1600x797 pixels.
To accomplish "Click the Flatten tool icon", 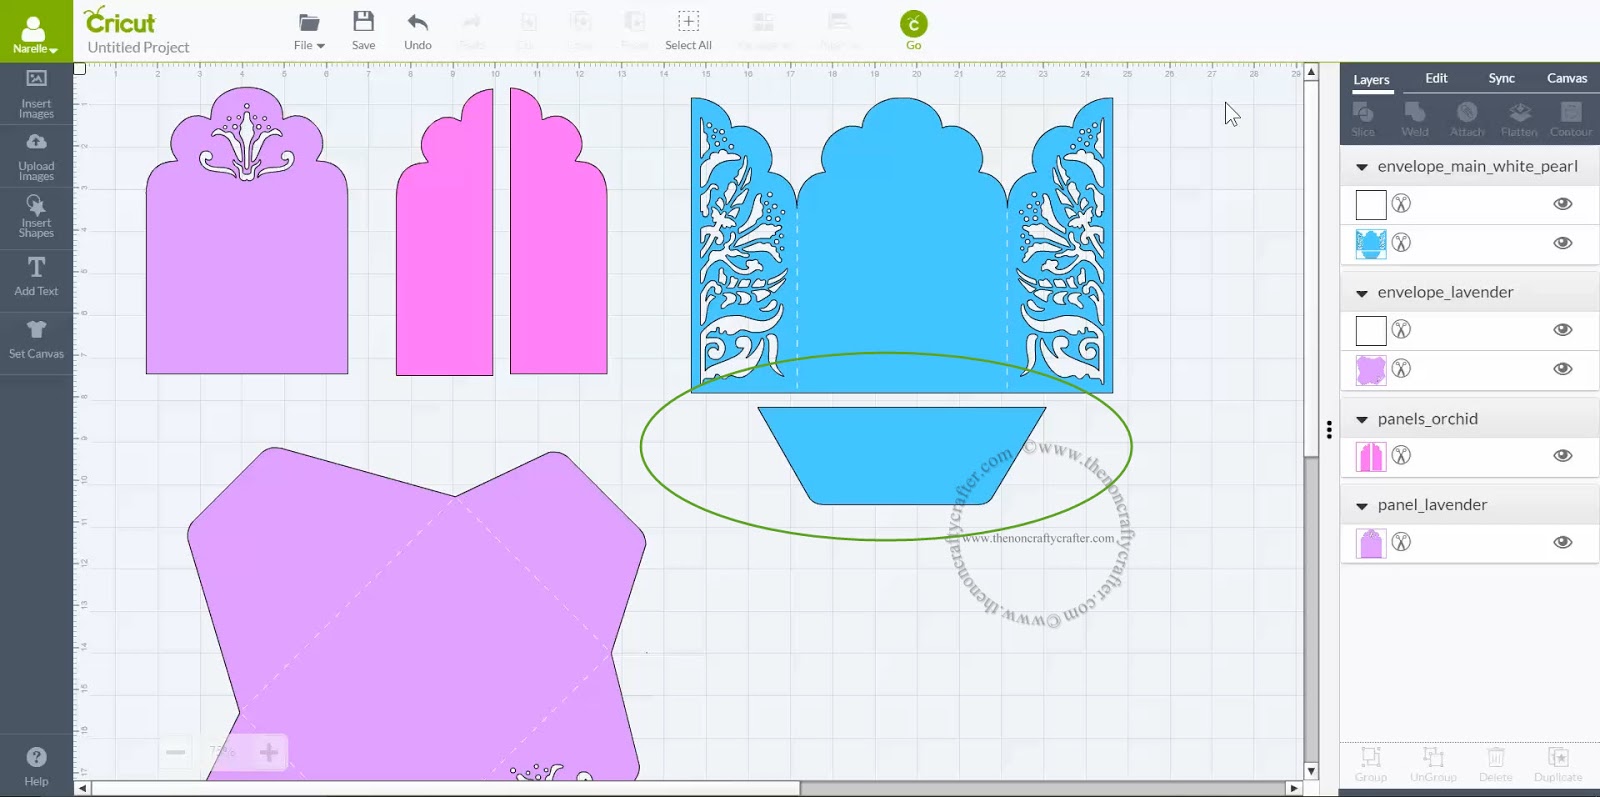I will click(x=1519, y=119).
